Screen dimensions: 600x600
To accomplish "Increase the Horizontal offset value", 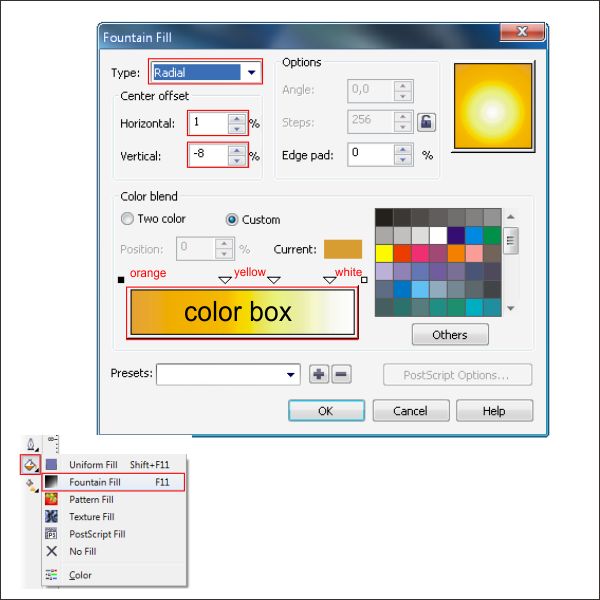I will 237,119.
